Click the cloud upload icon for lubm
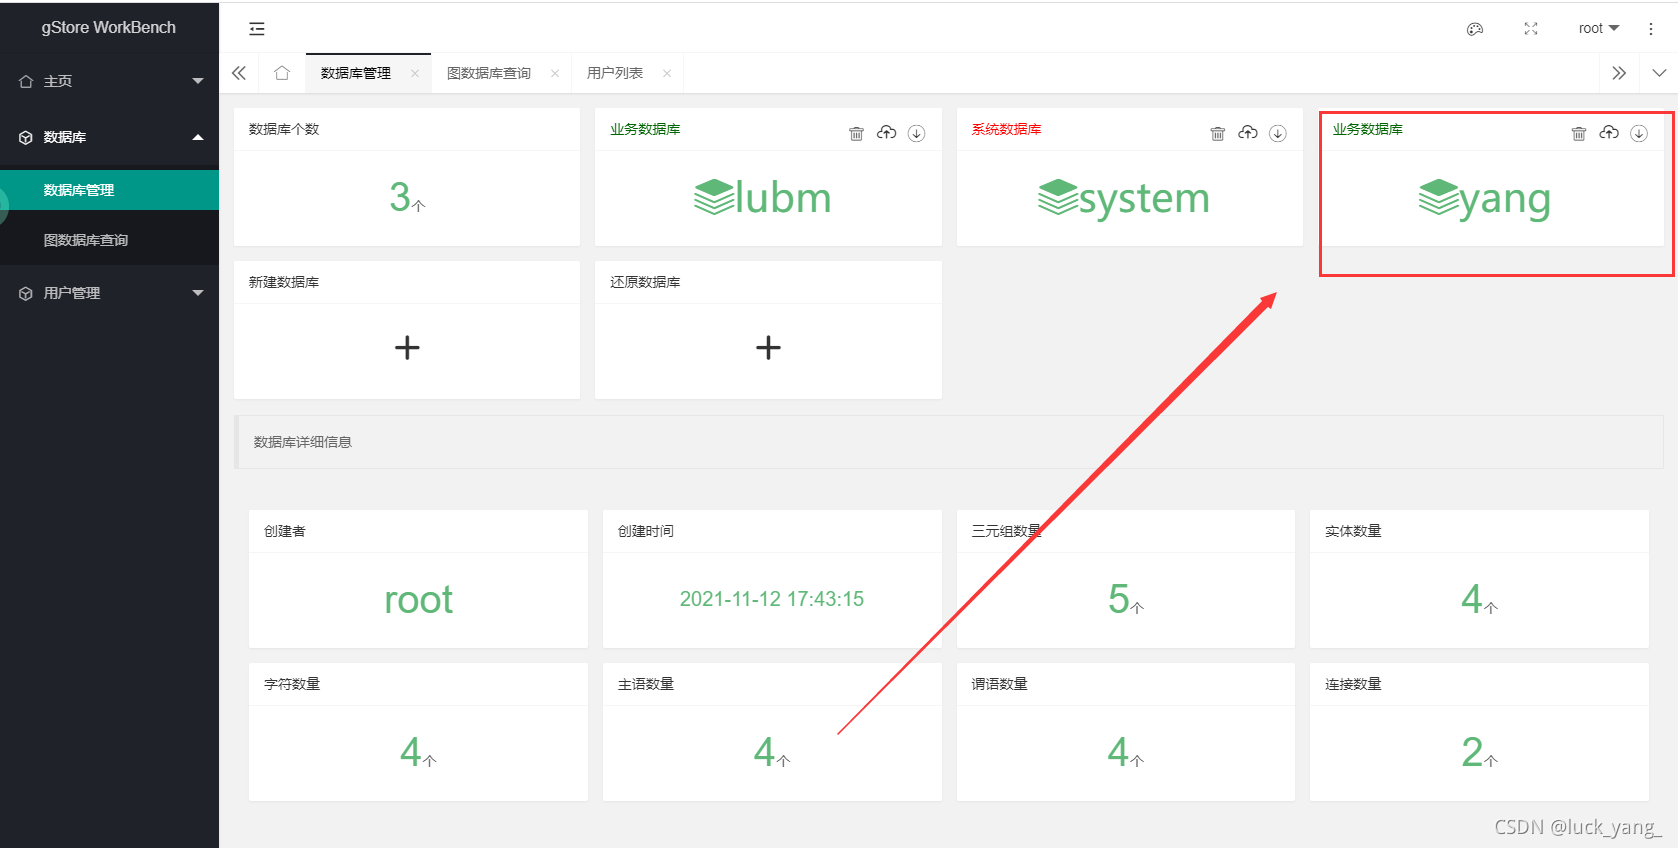 pos(886,132)
